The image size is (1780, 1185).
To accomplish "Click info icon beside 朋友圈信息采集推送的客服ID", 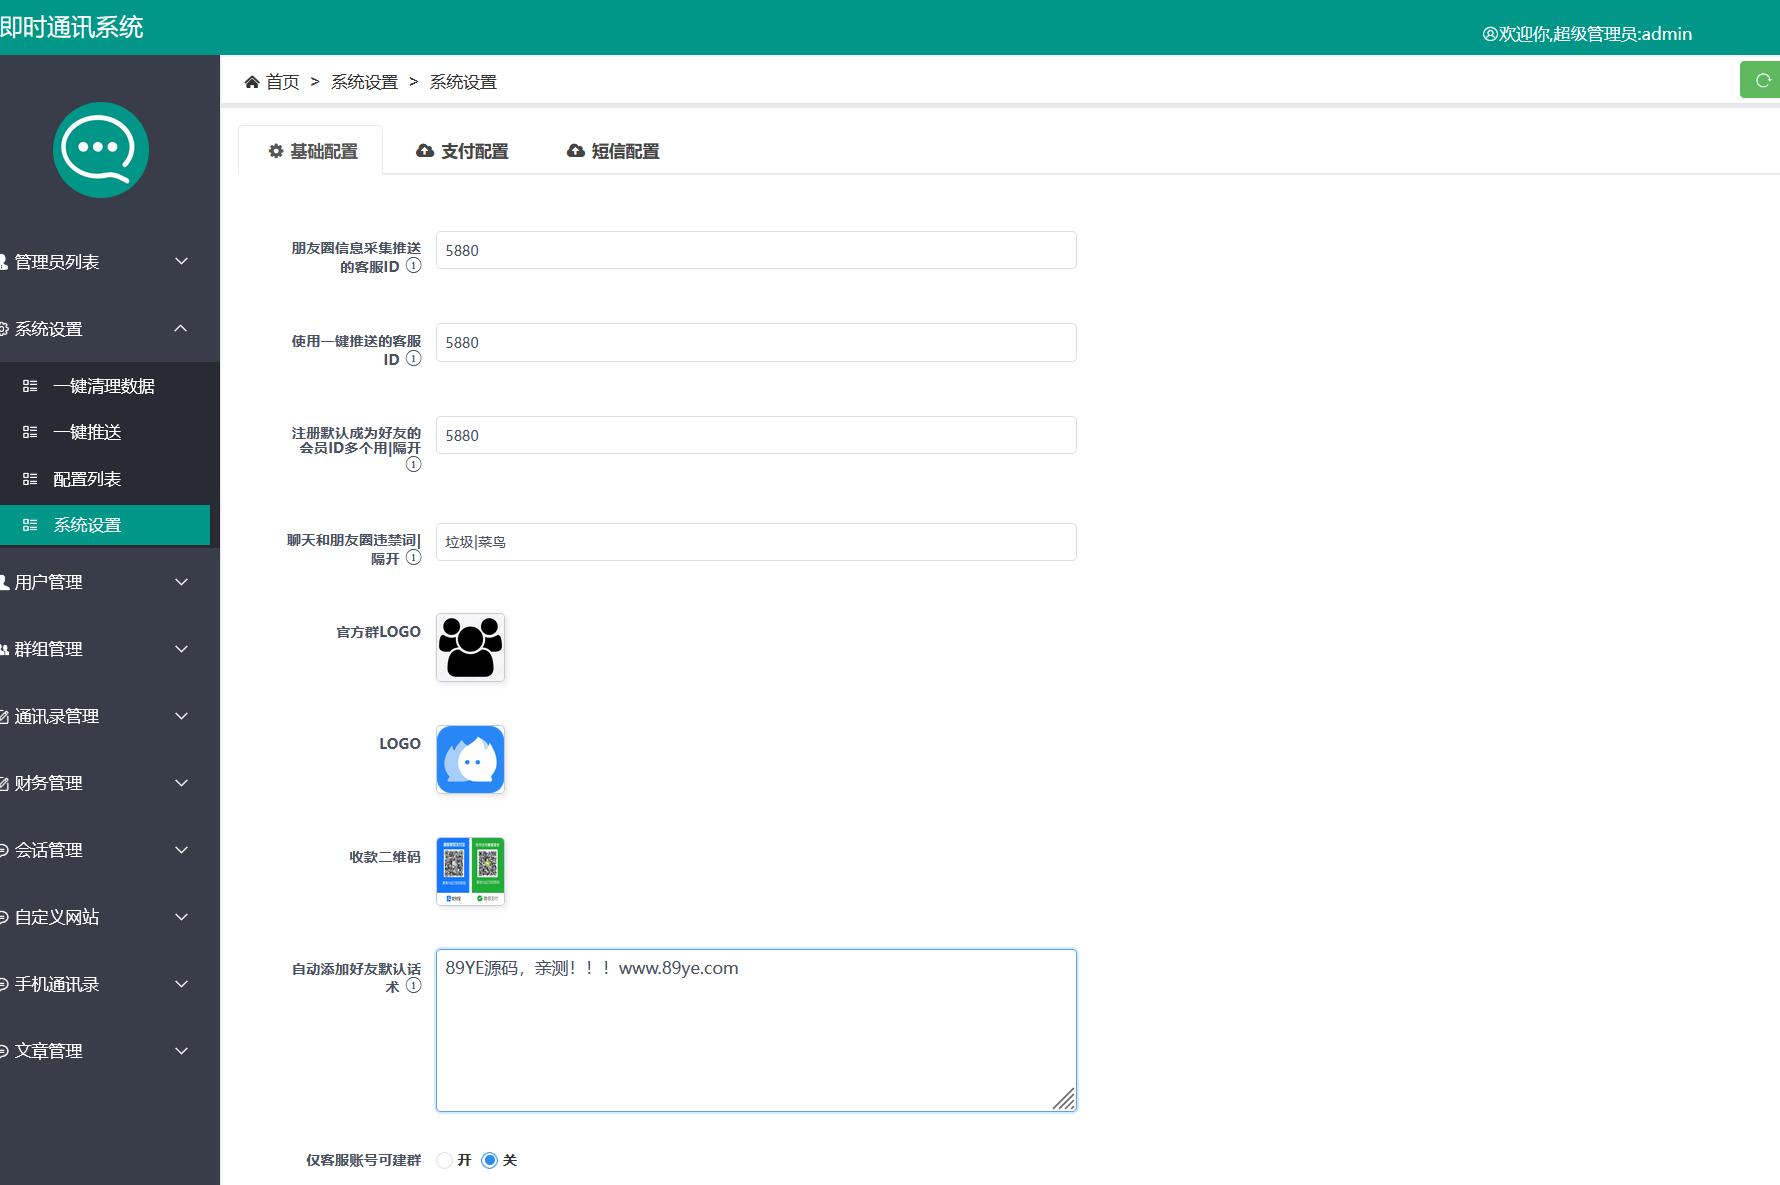I will click(x=413, y=266).
